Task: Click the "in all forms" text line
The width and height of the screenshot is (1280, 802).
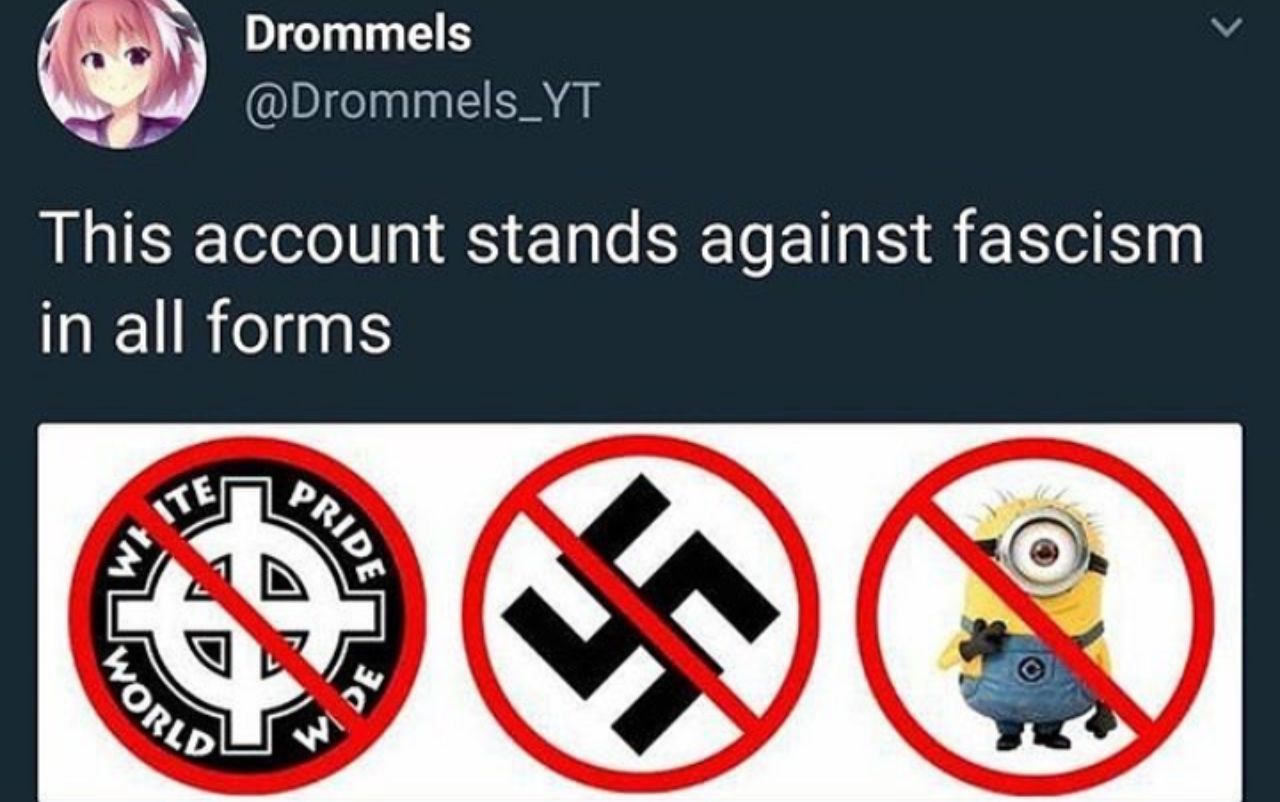Action: coord(215,328)
